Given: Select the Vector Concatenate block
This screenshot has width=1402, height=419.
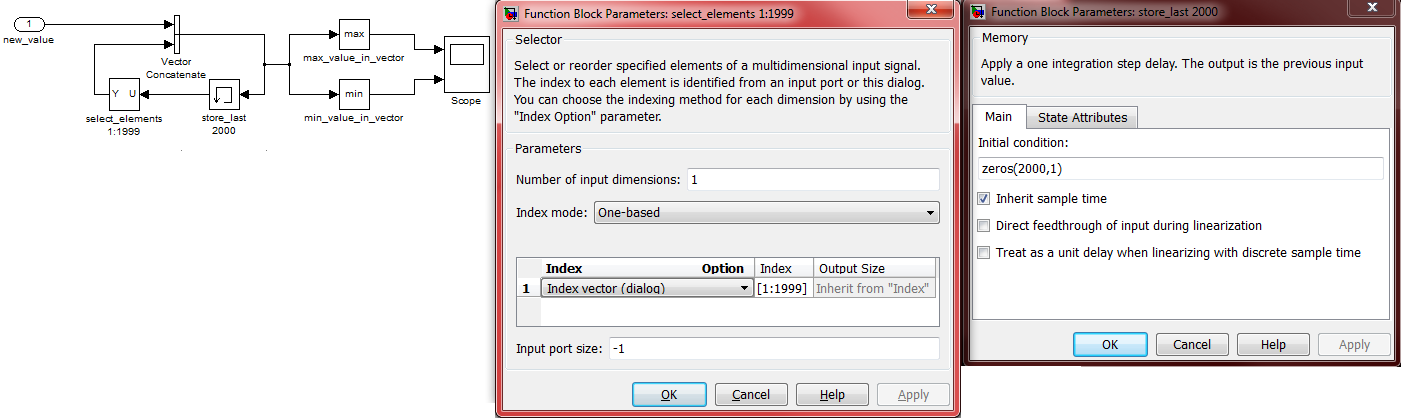Looking at the screenshot, I should 176,36.
